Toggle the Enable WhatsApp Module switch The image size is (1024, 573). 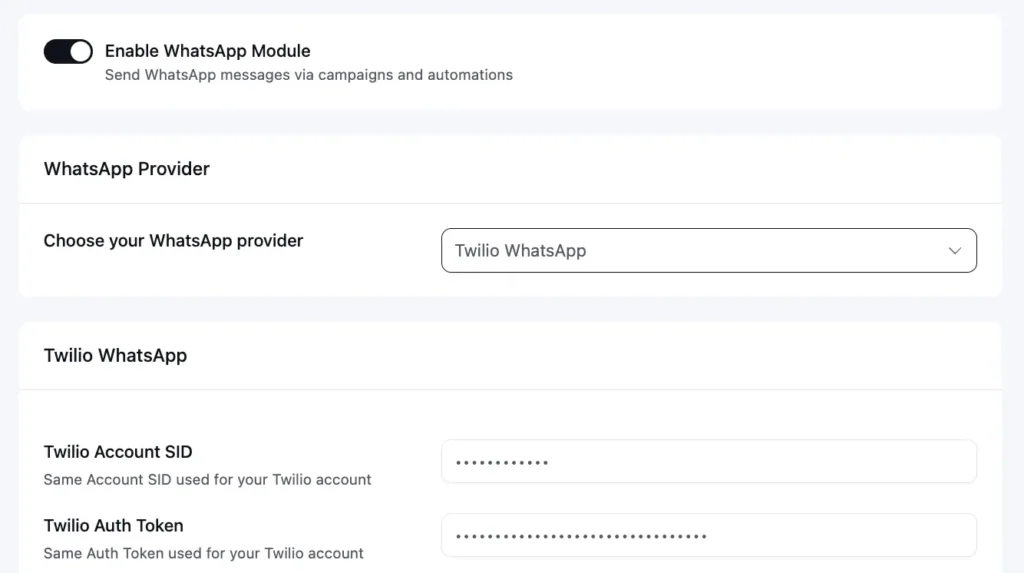68,51
